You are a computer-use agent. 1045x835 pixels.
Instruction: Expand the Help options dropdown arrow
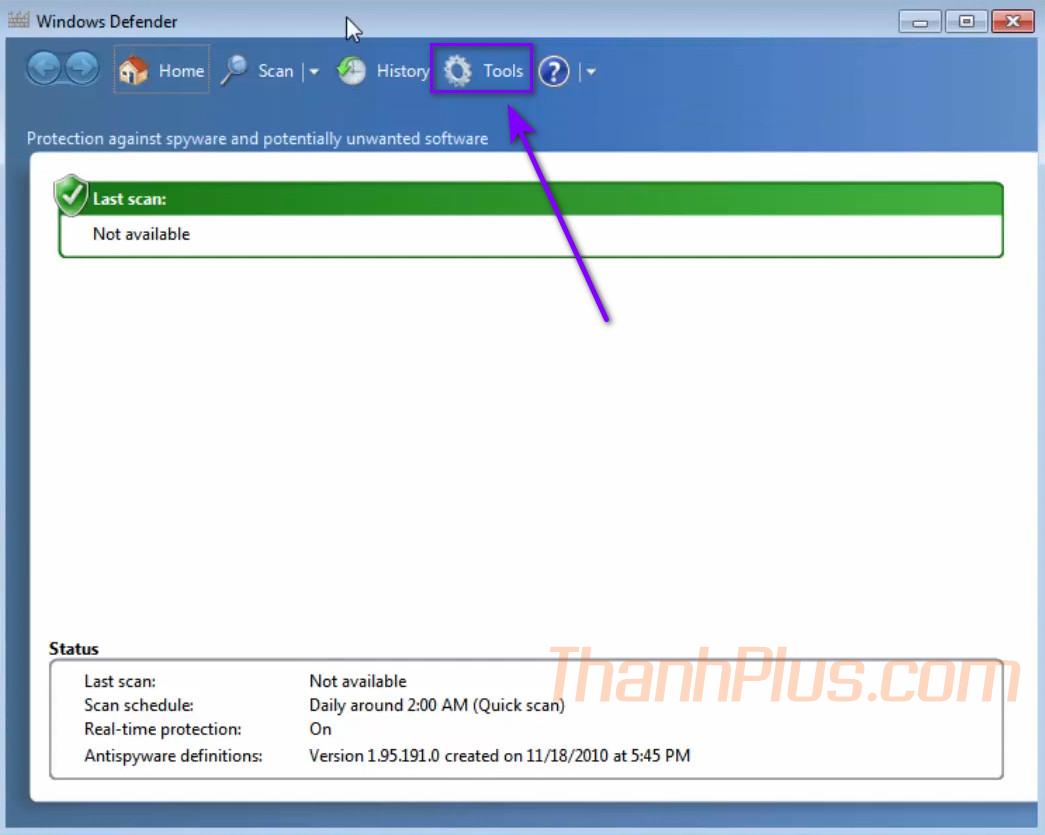tap(591, 72)
